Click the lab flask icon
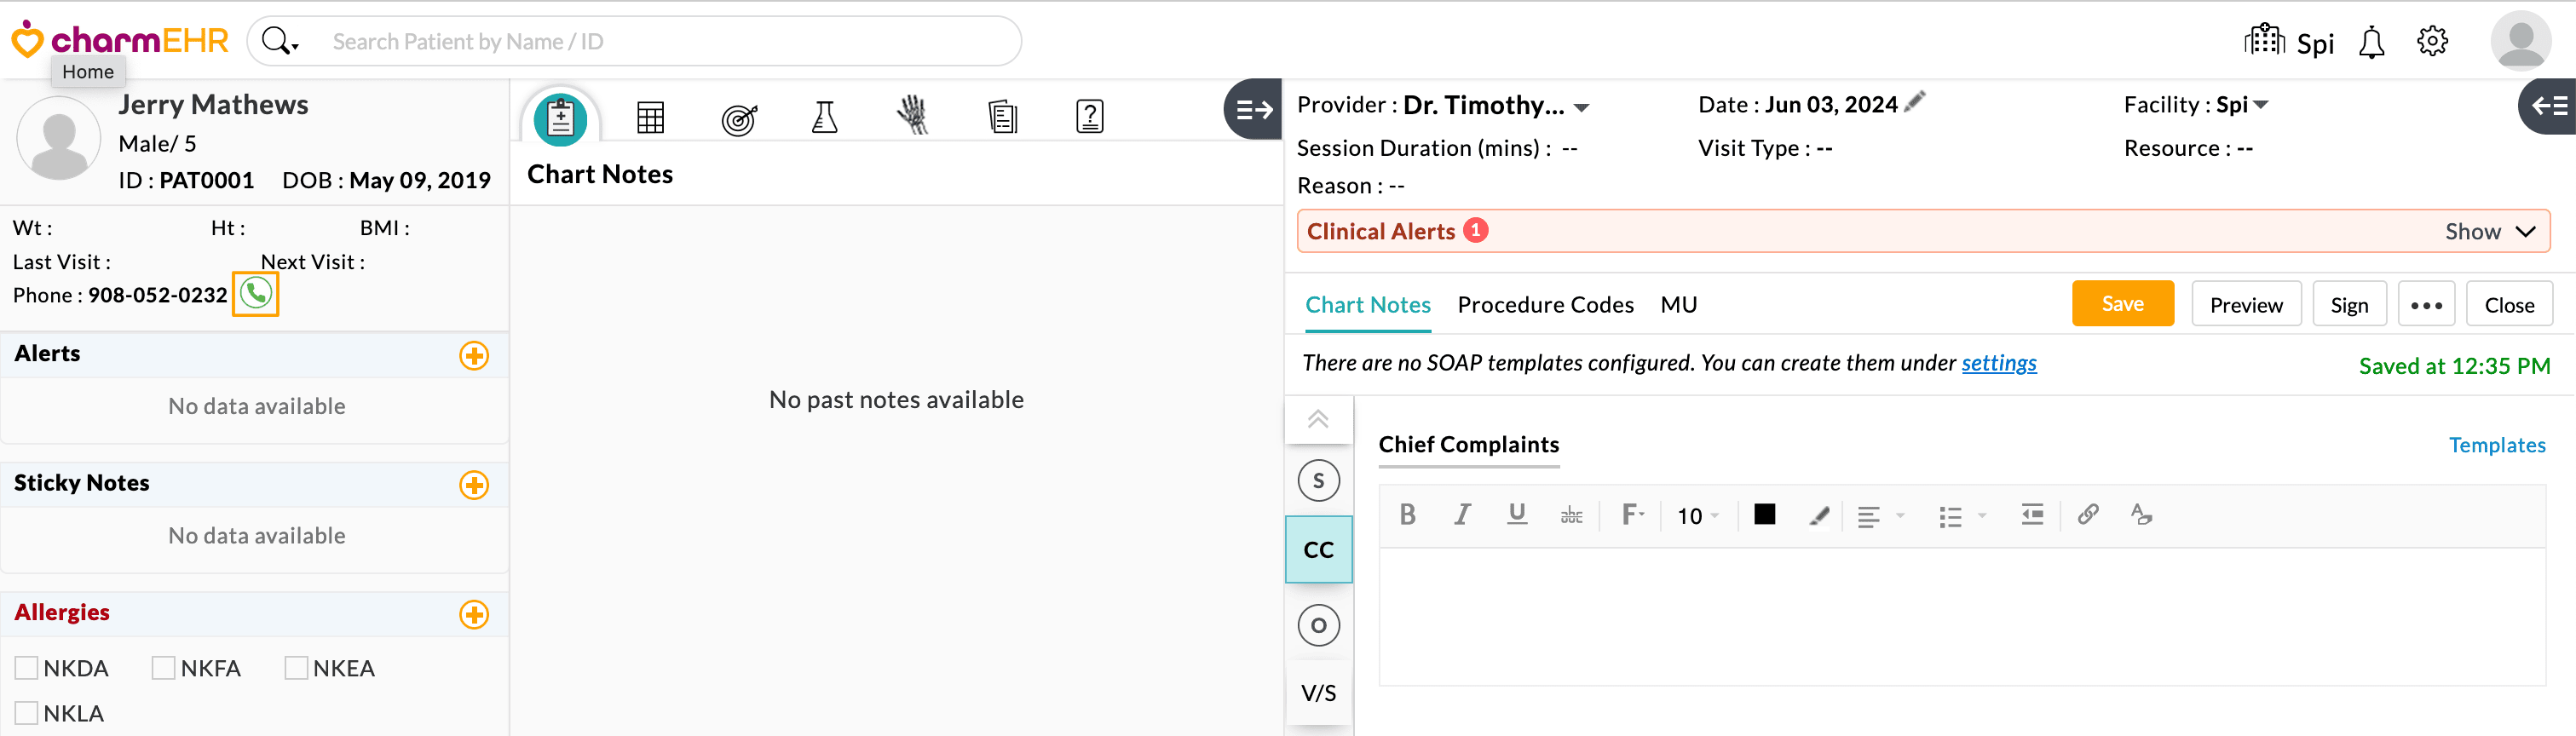Viewport: 2576px width, 736px height. [824, 117]
